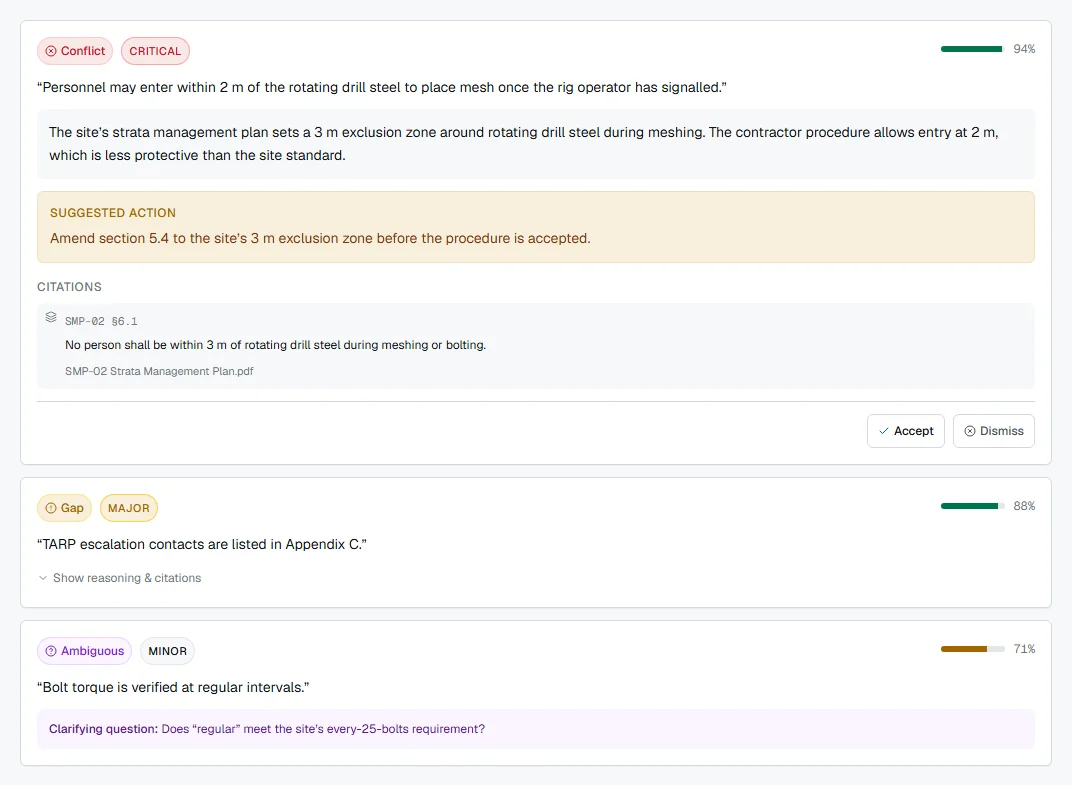Accept the 2 m drill steel conflict finding
This screenshot has width=1072, height=785.
click(x=905, y=431)
